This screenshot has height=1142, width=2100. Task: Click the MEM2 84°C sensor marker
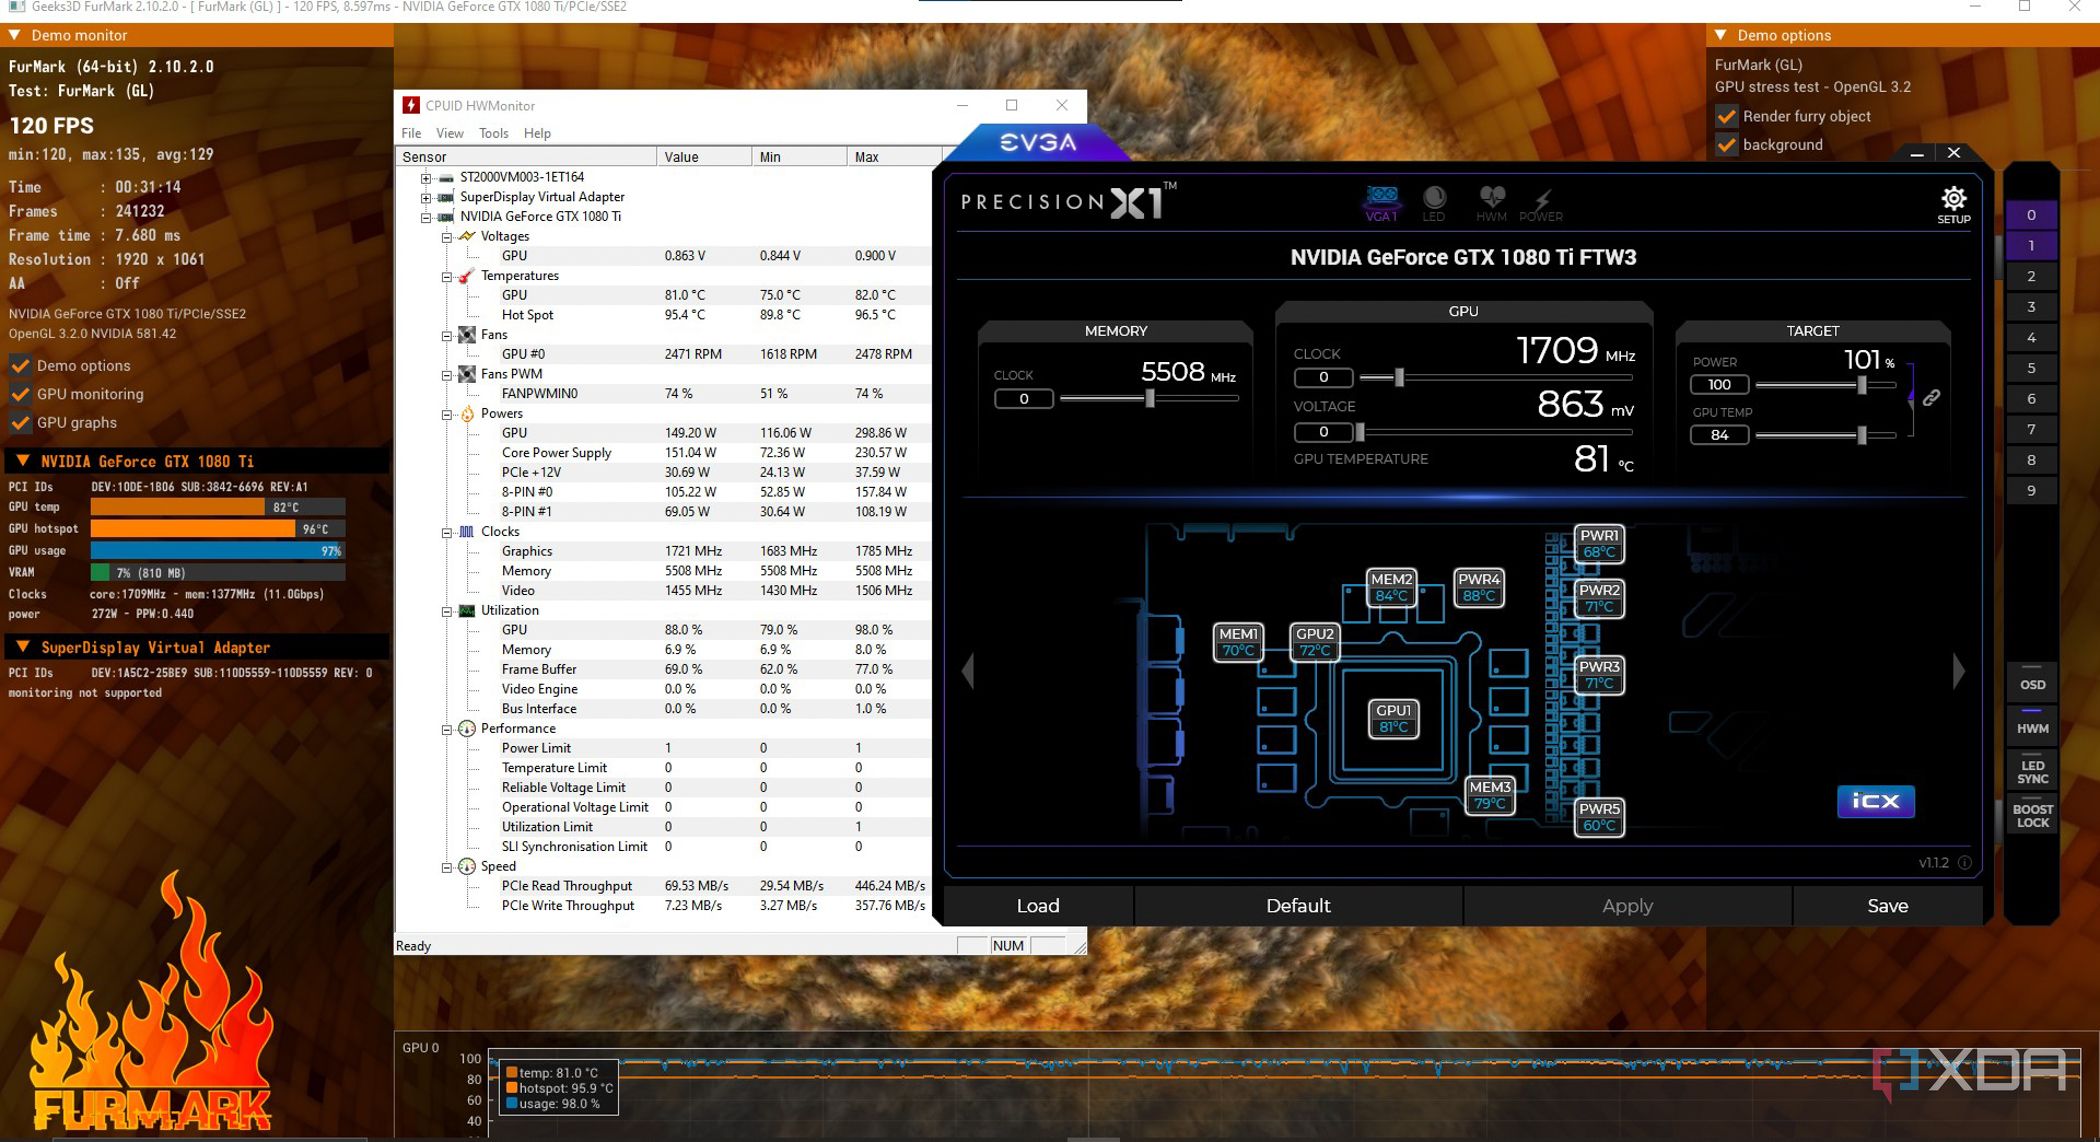click(x=1392, y=587)
